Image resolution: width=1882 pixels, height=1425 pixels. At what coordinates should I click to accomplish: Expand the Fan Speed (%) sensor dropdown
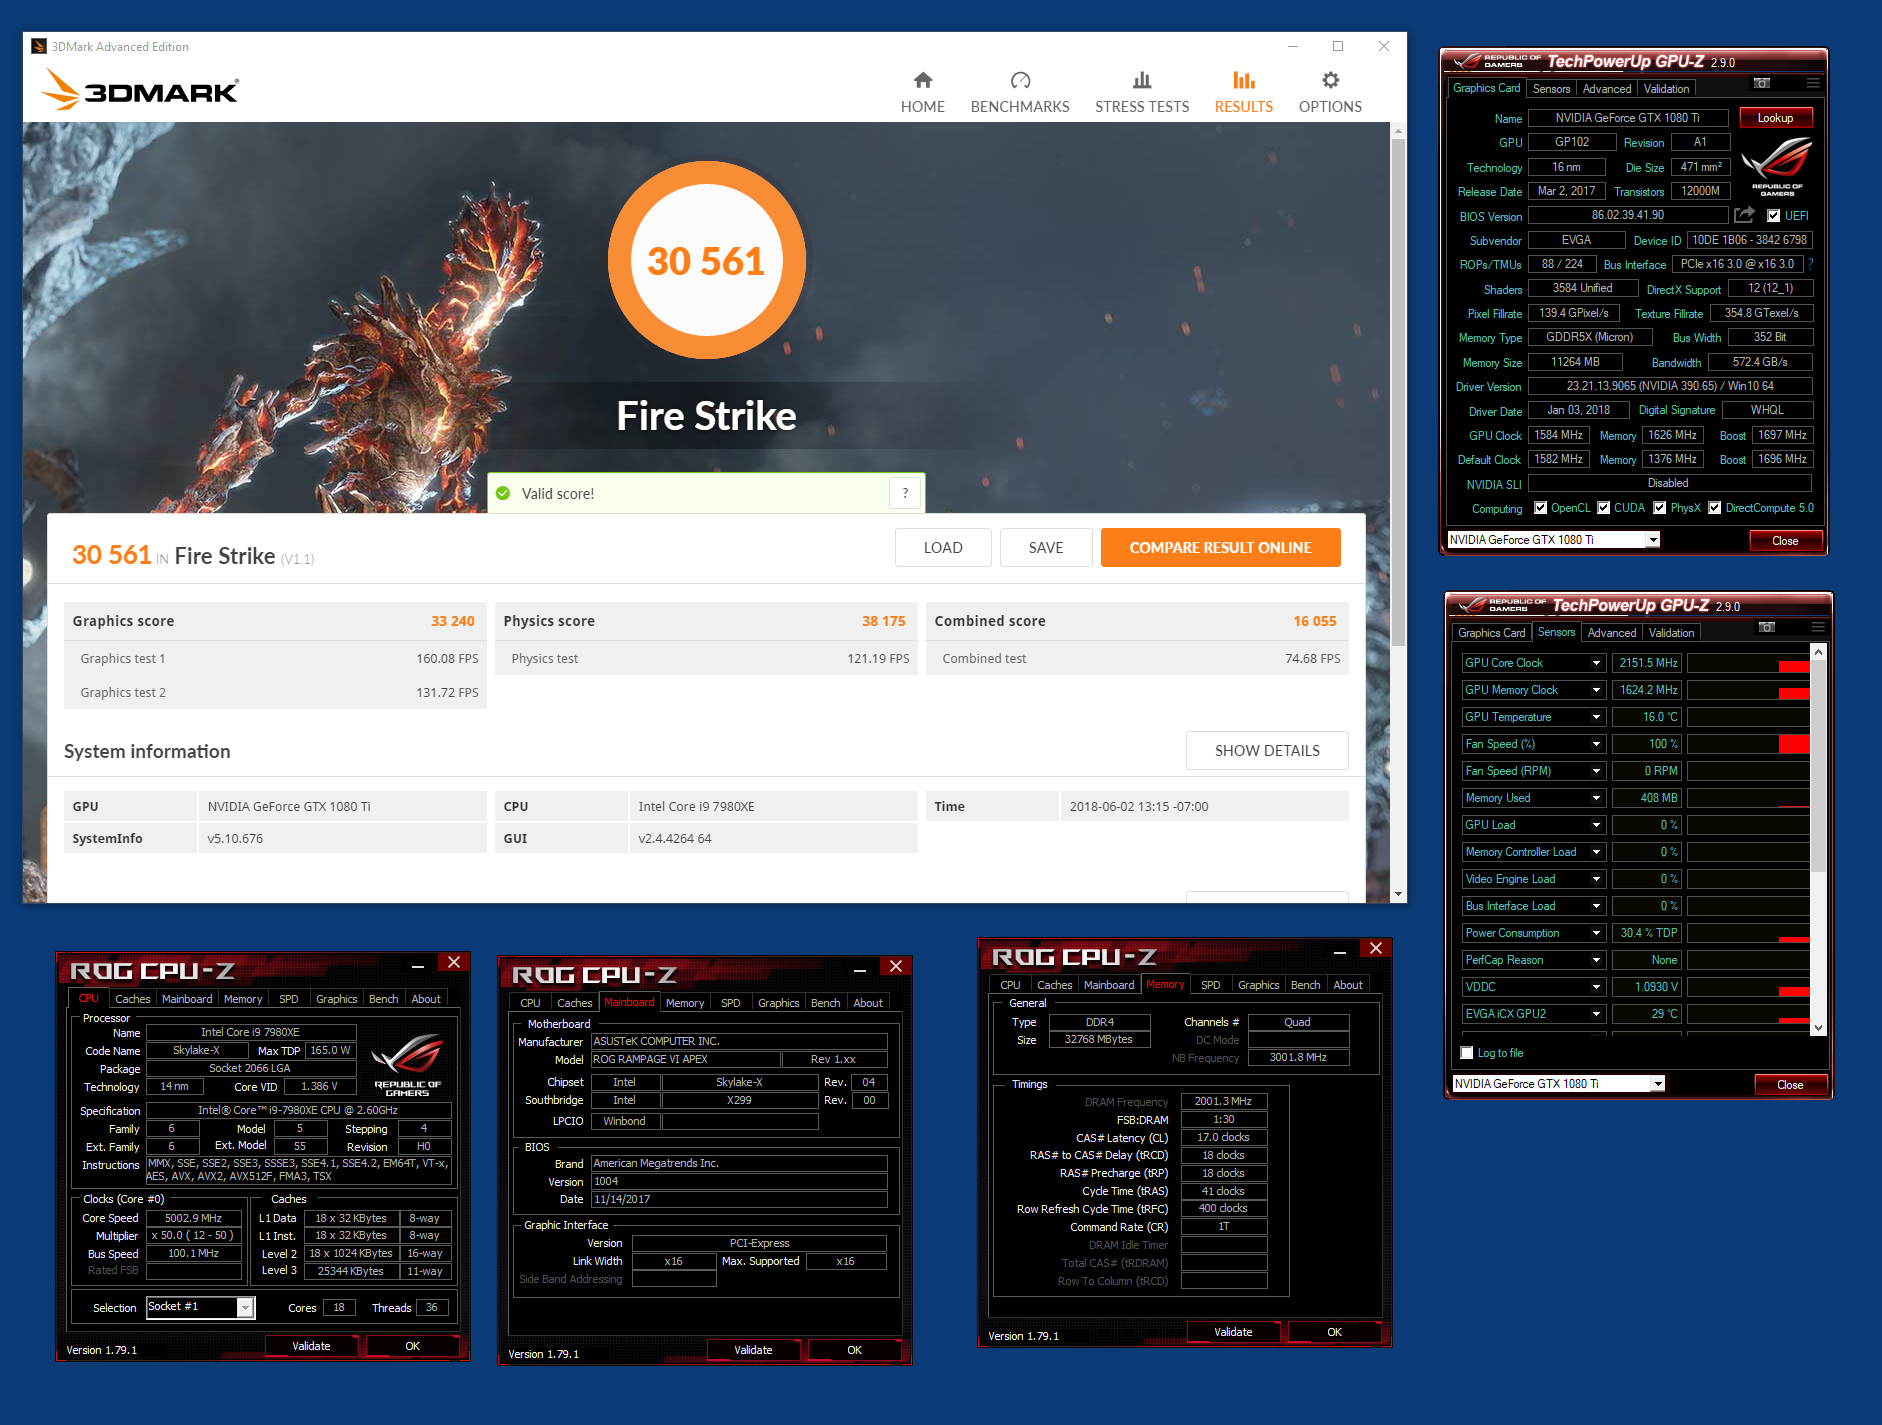point(1596,744)
